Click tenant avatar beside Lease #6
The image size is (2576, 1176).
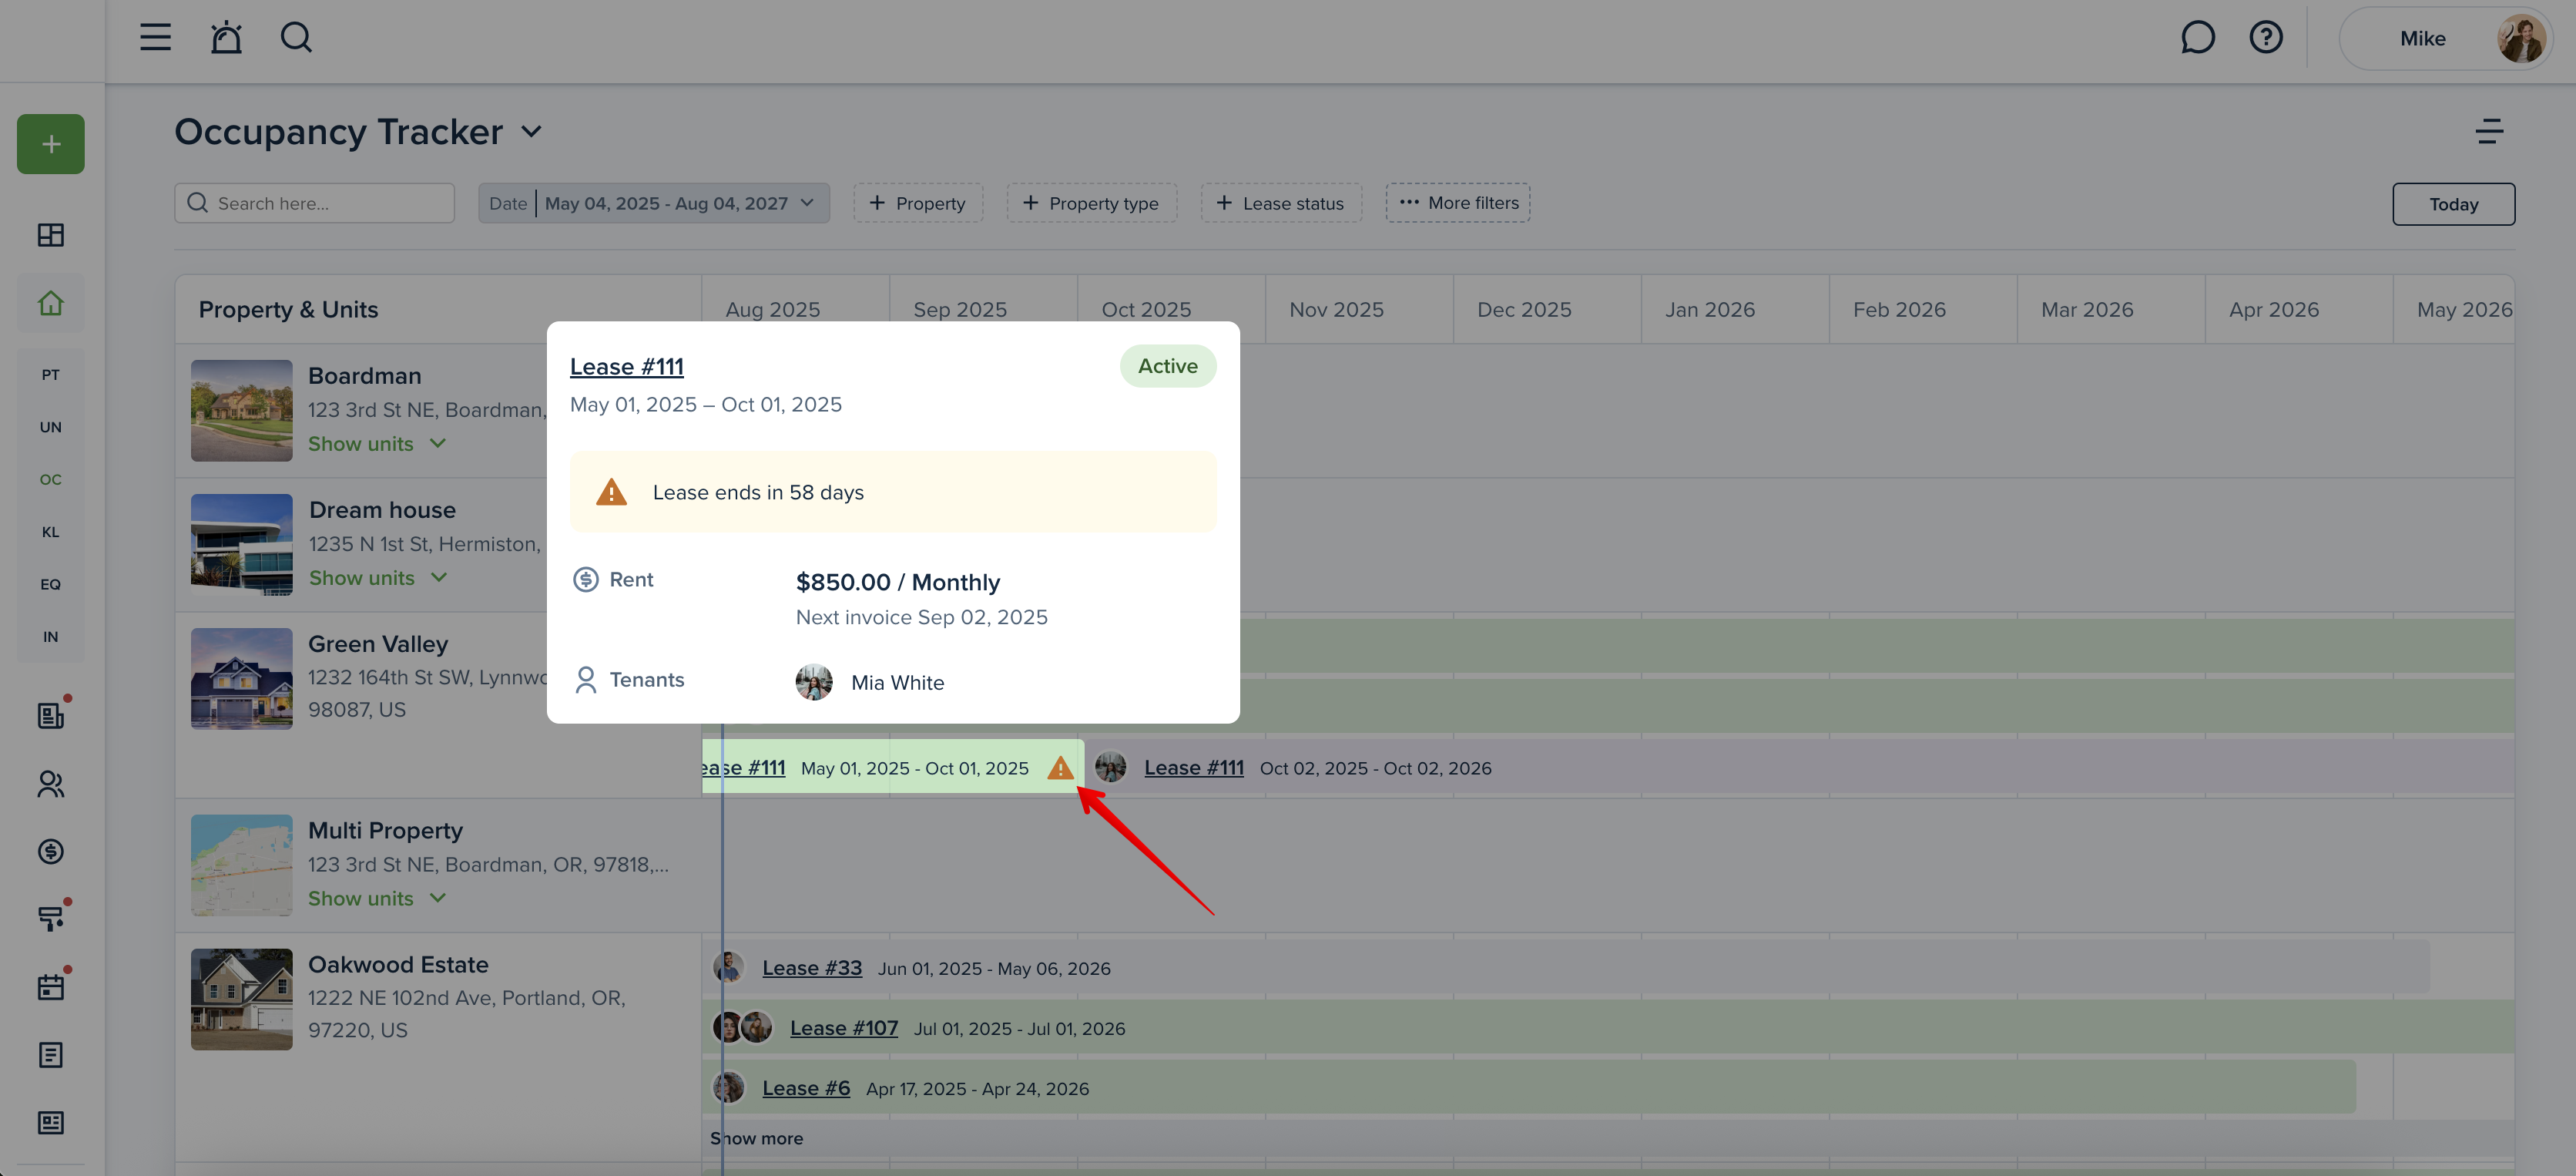(729, 1088)
